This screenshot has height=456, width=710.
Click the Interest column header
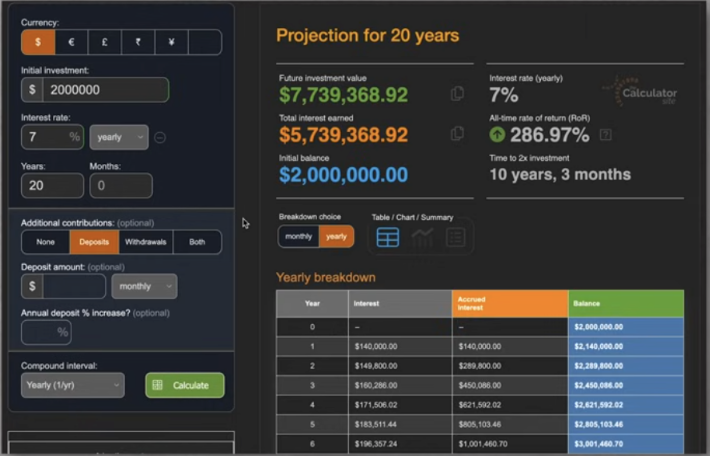pos(400,303)
